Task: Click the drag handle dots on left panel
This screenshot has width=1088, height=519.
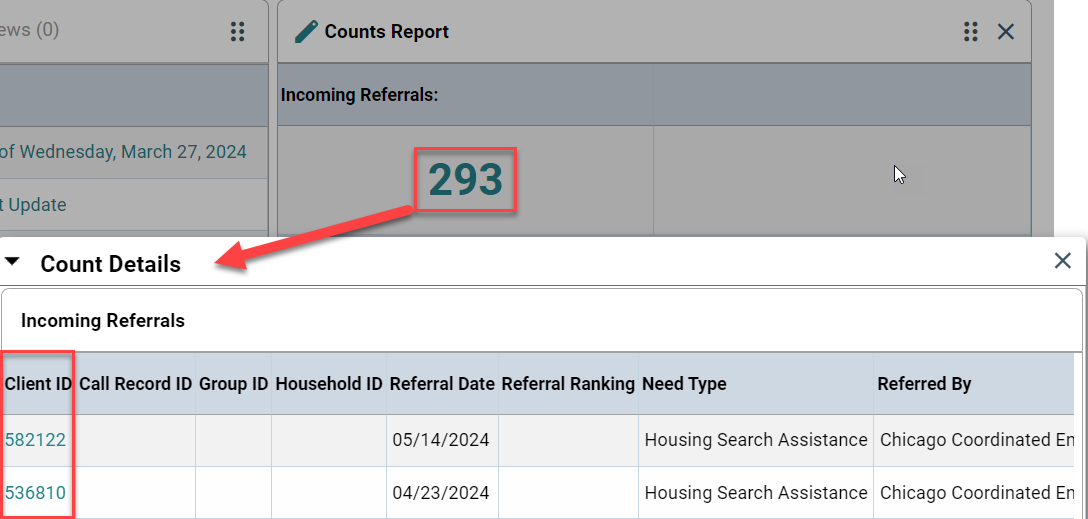Action: [237, 31]
